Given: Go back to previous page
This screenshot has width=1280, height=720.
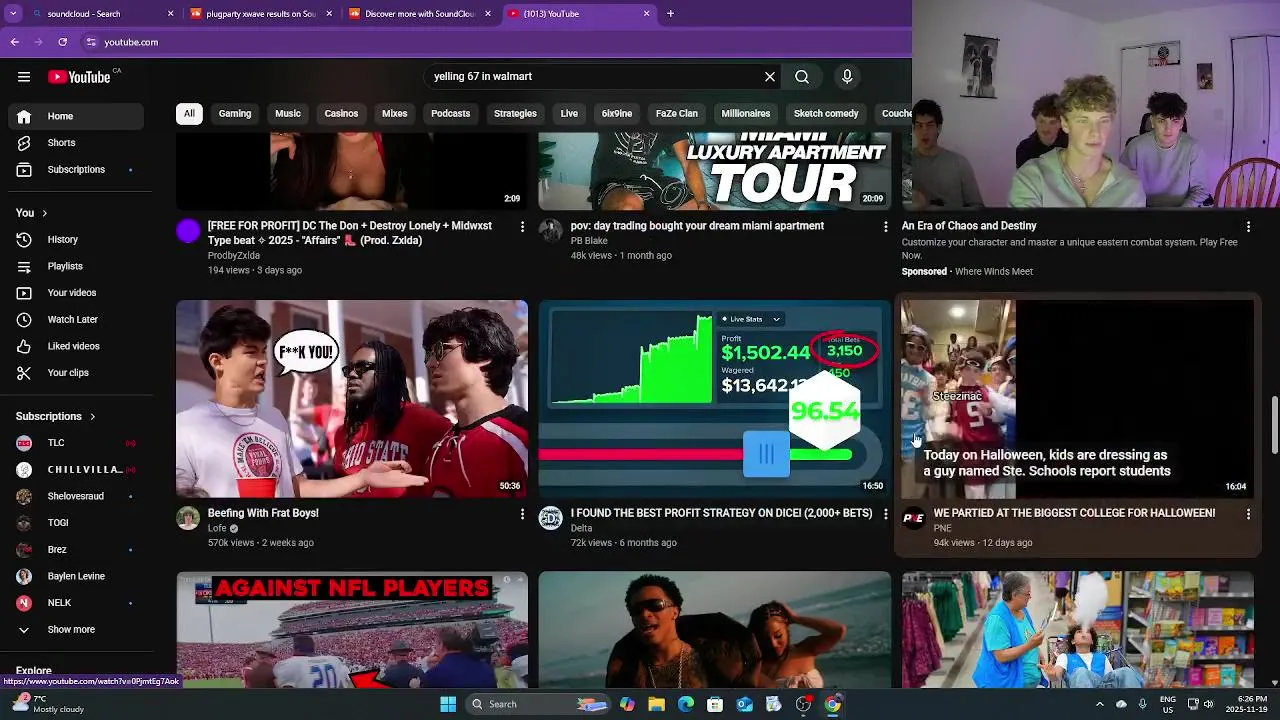Looking at the screenshot, I should pyautogui.click(x=14, y=42).
